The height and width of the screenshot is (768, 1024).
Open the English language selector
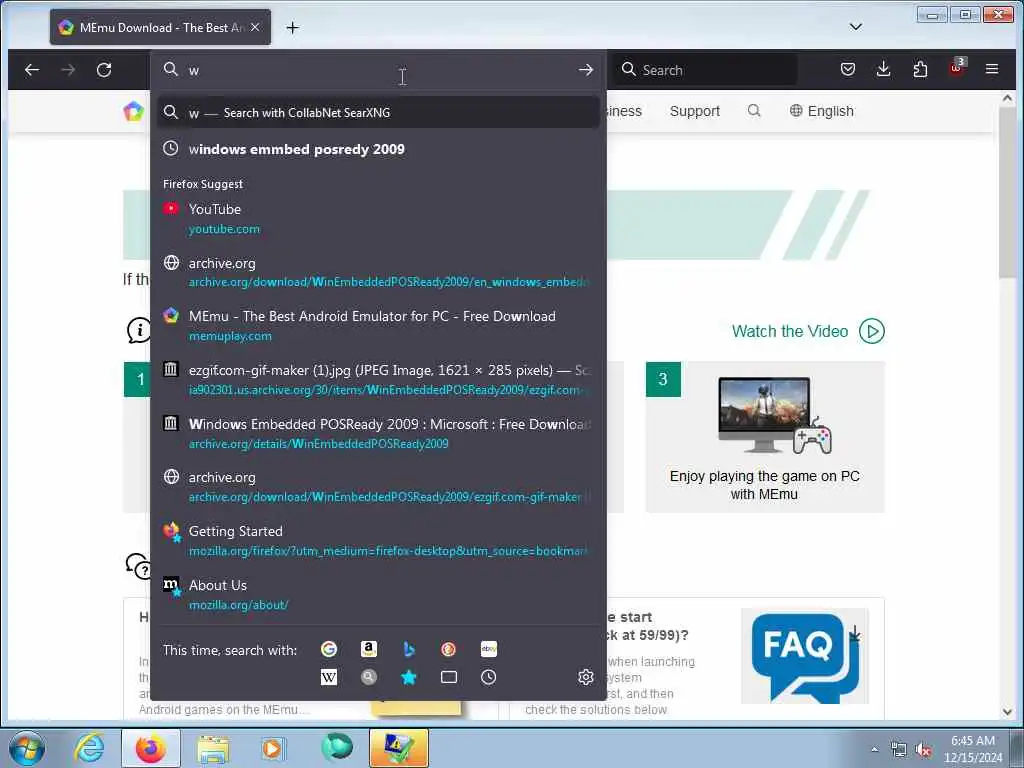click(822, 111)
